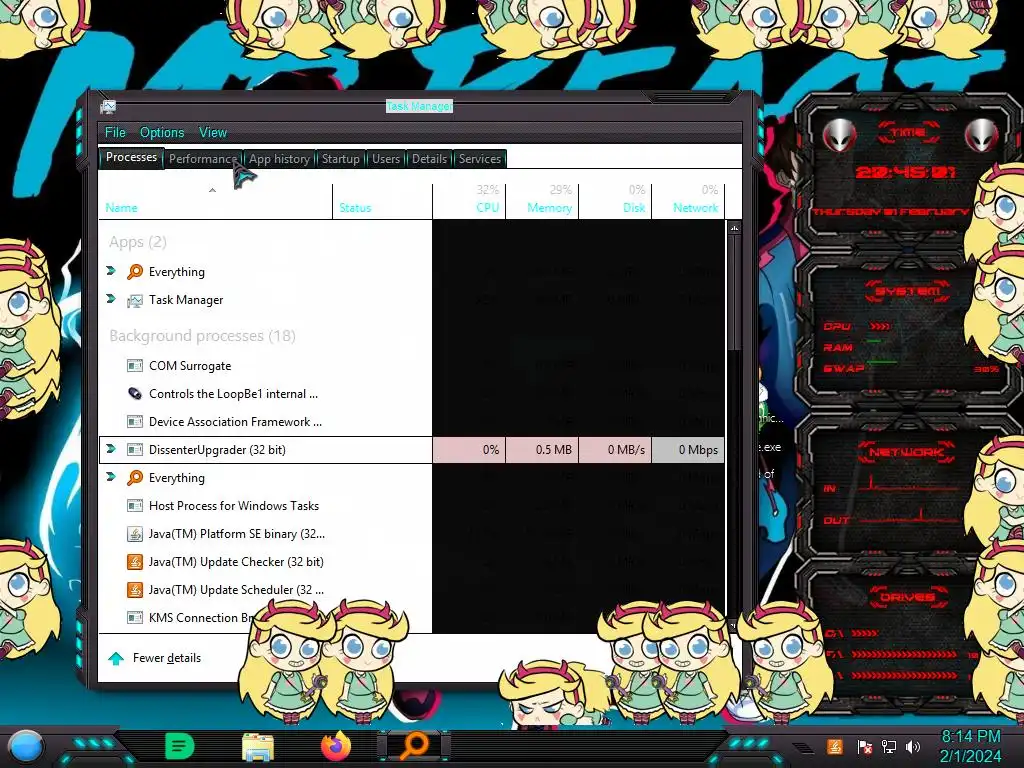
Task: Sort processes by CPU column
Action: coord(469,202)
